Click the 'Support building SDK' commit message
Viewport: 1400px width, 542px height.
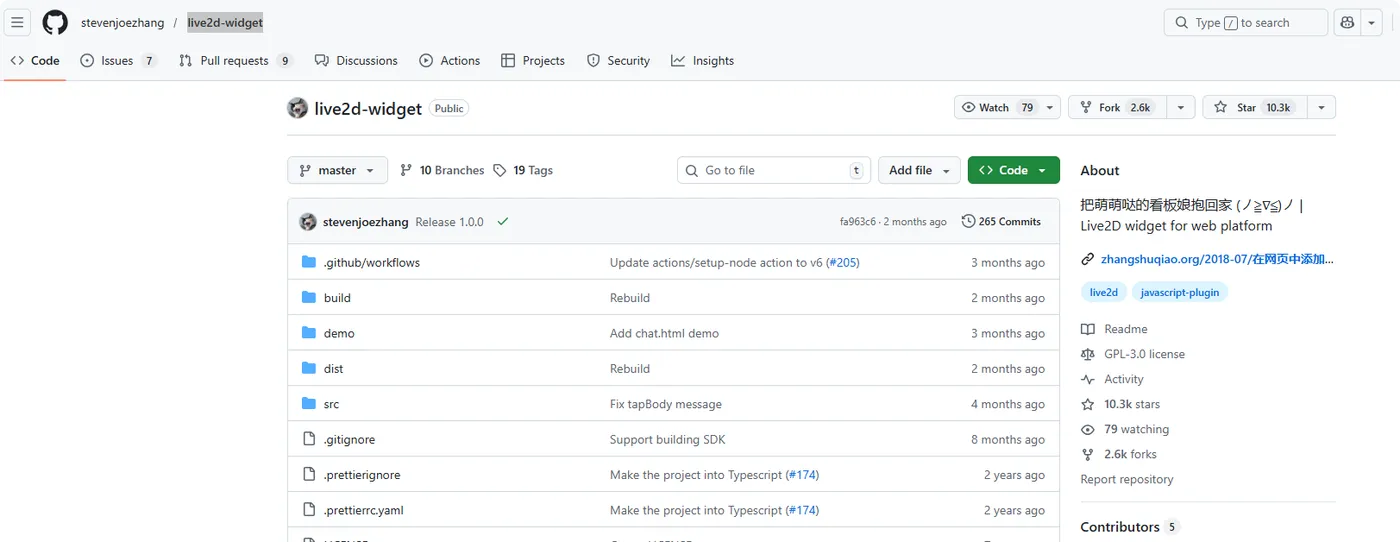point(668,439)
